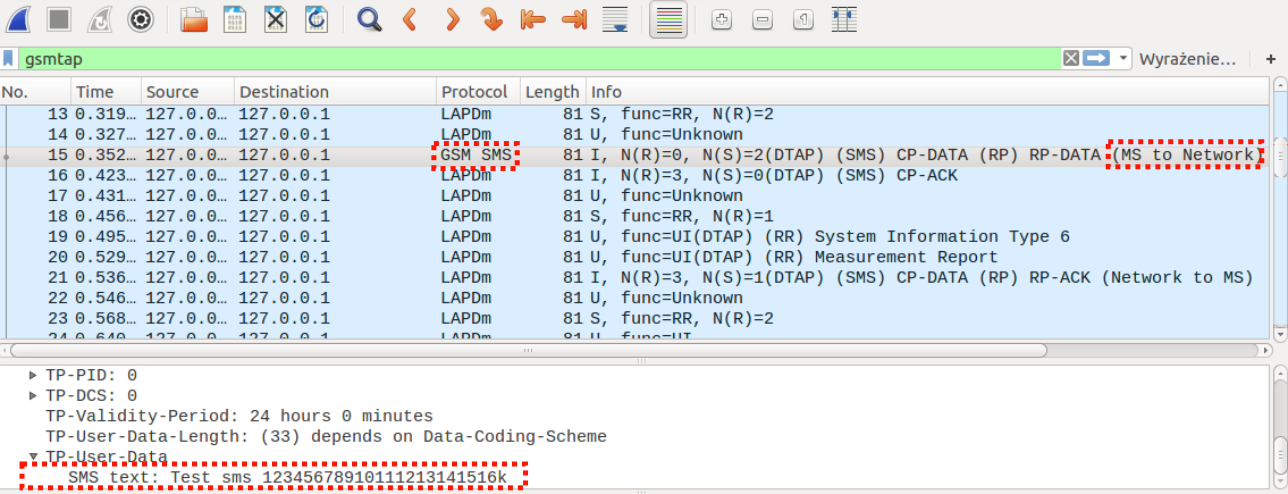Viewport: 1288px width, 494px height.
Task: Select packet 18 with N(R)=1
Action: point(635,216)
